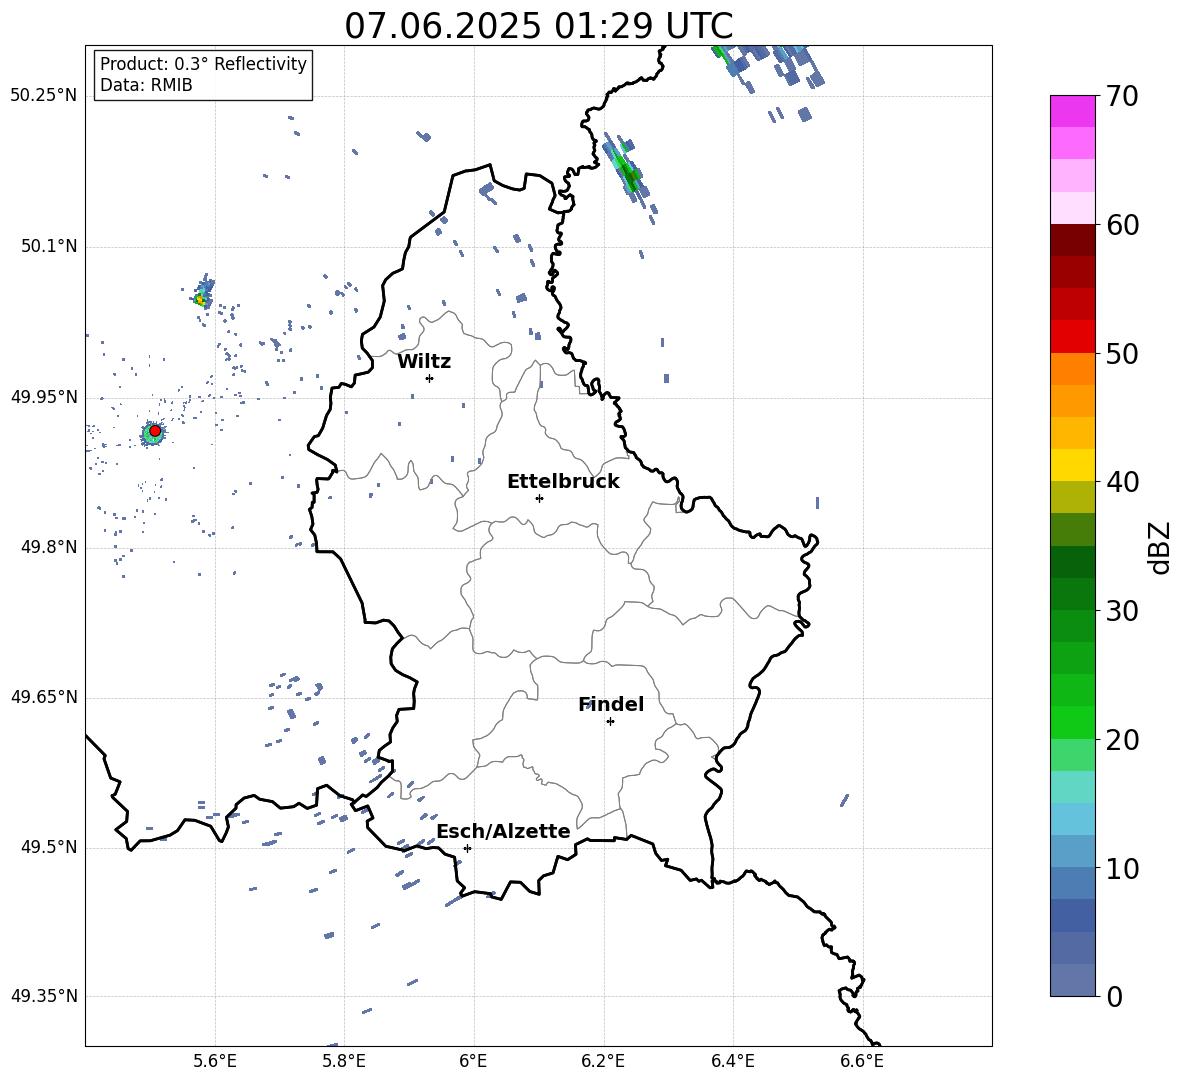The height and width of the screenshot is (1081, 1184).
Task: Click the 6.6°E longitude tick label
Action: [x=862, y=1061]
